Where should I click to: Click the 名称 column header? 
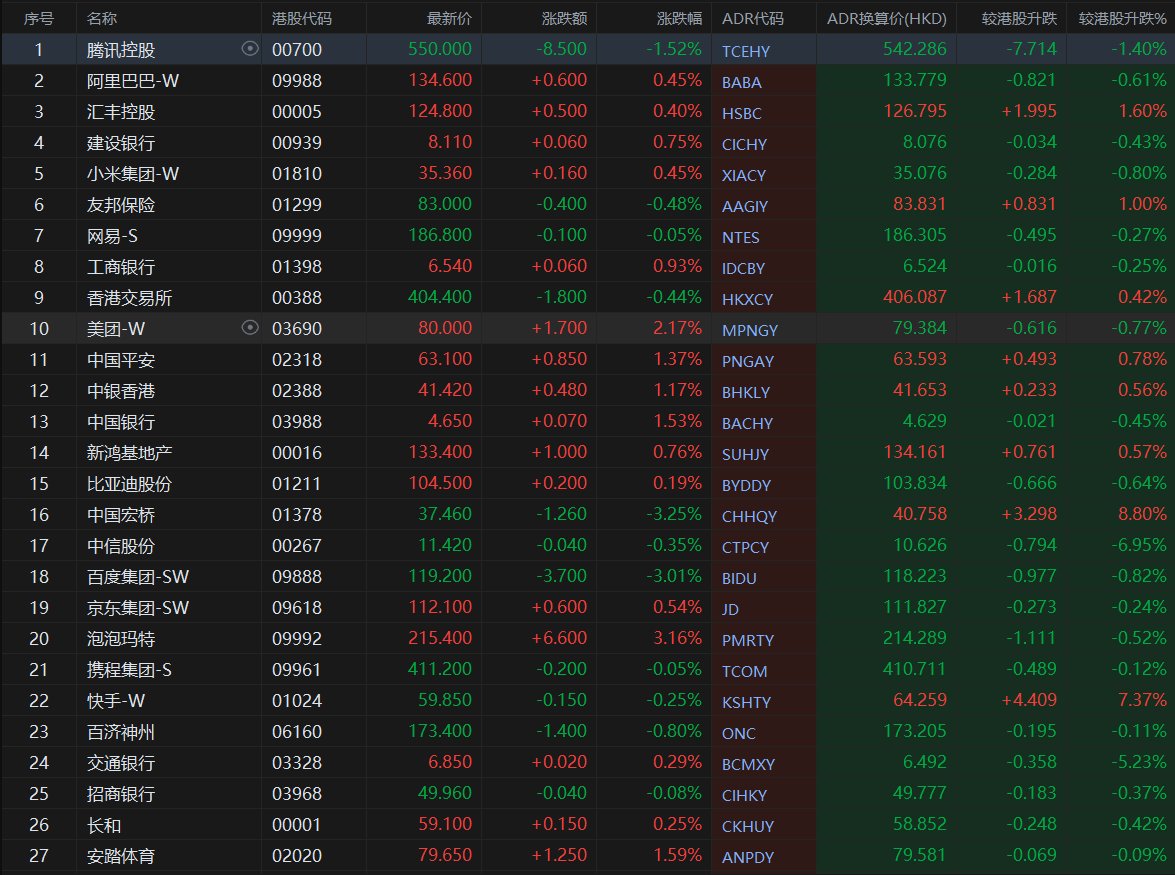101,18
